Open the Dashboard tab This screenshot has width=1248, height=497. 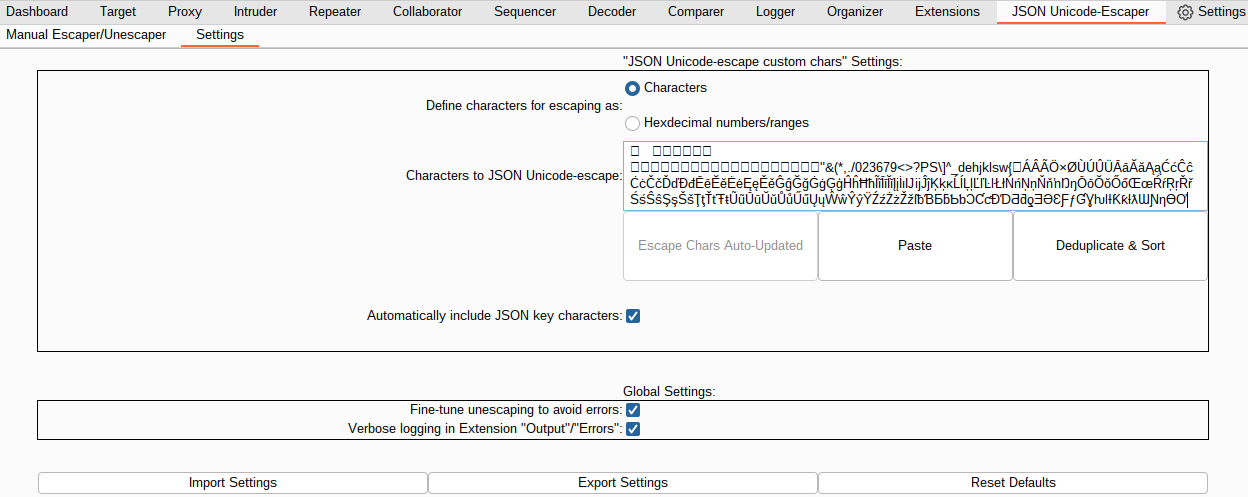click(37, 12)
